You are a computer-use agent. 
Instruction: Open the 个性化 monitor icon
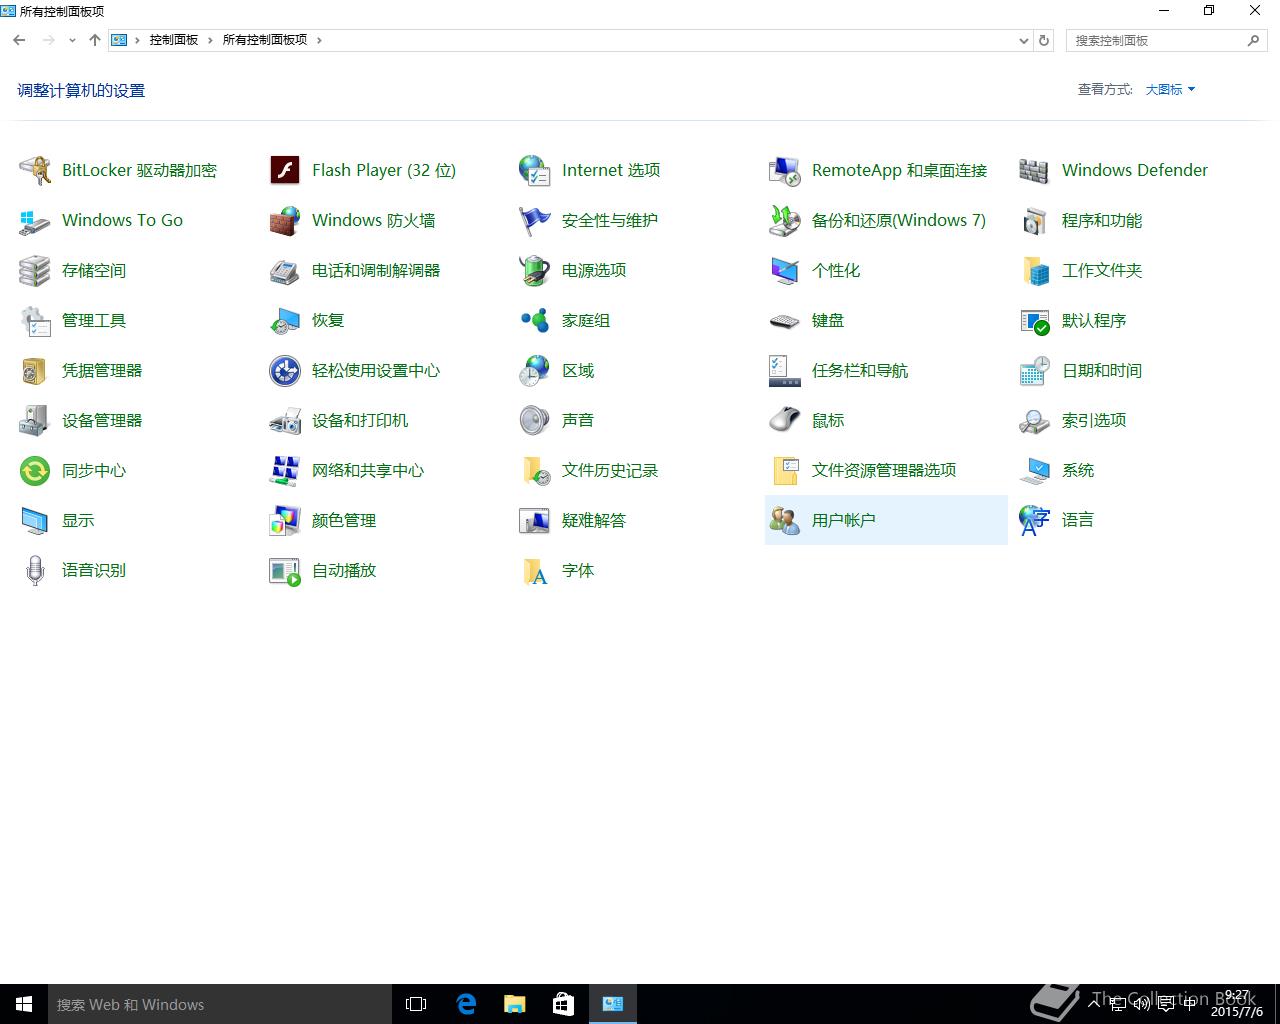pyautogui.click(x=785, y=270)
